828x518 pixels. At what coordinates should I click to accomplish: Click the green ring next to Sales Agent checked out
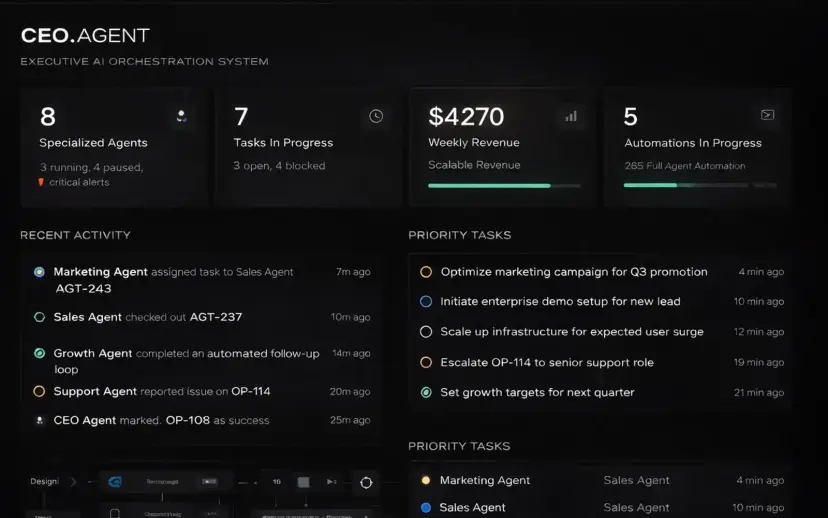[x=39, y=317]
